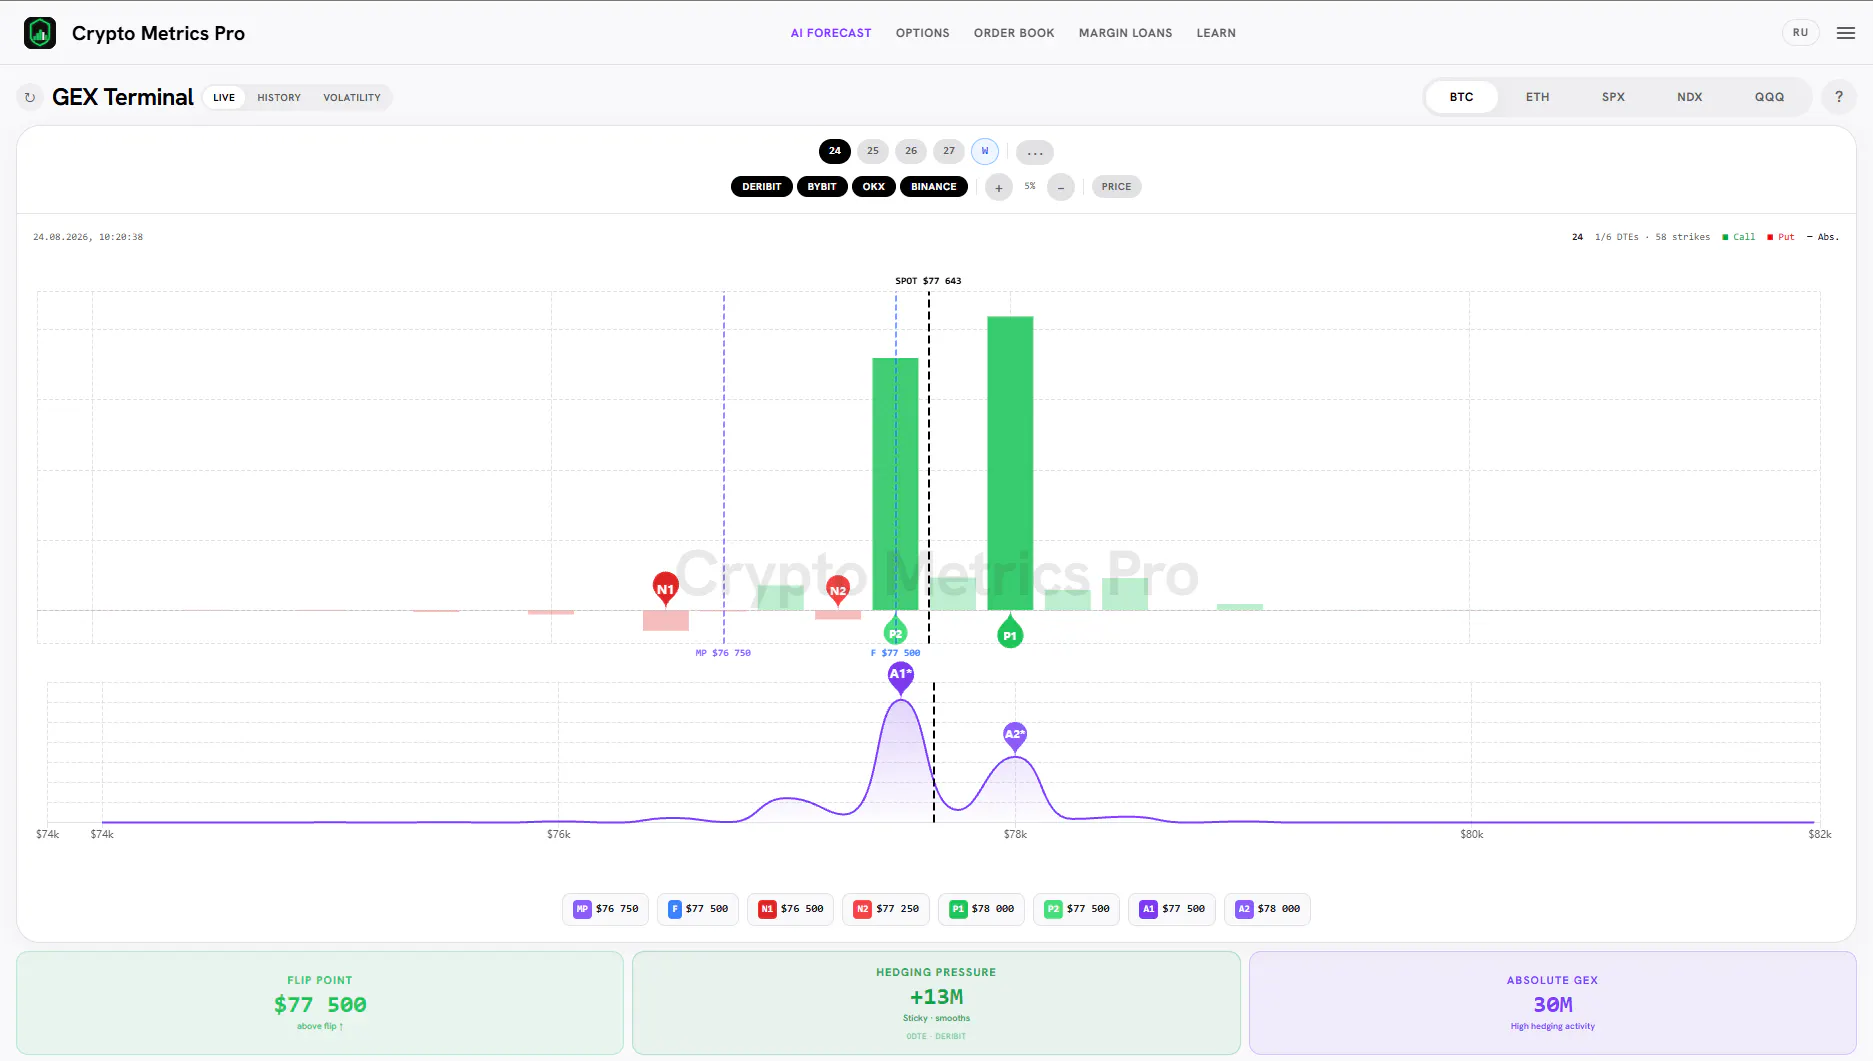Viewport: 1873px width, 1061px height.
Task: Open the three-dots more expirations button
Action: pos(1035,152)
